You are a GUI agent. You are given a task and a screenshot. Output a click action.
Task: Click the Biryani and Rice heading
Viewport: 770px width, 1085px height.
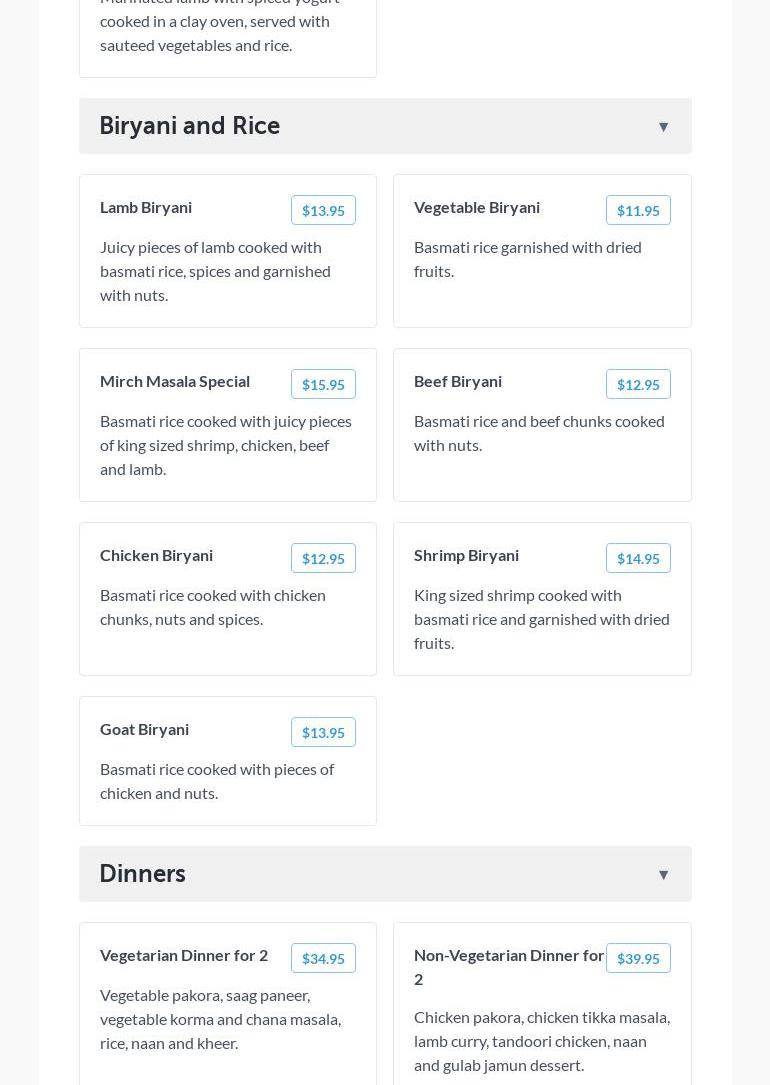[x=190, y=126]
